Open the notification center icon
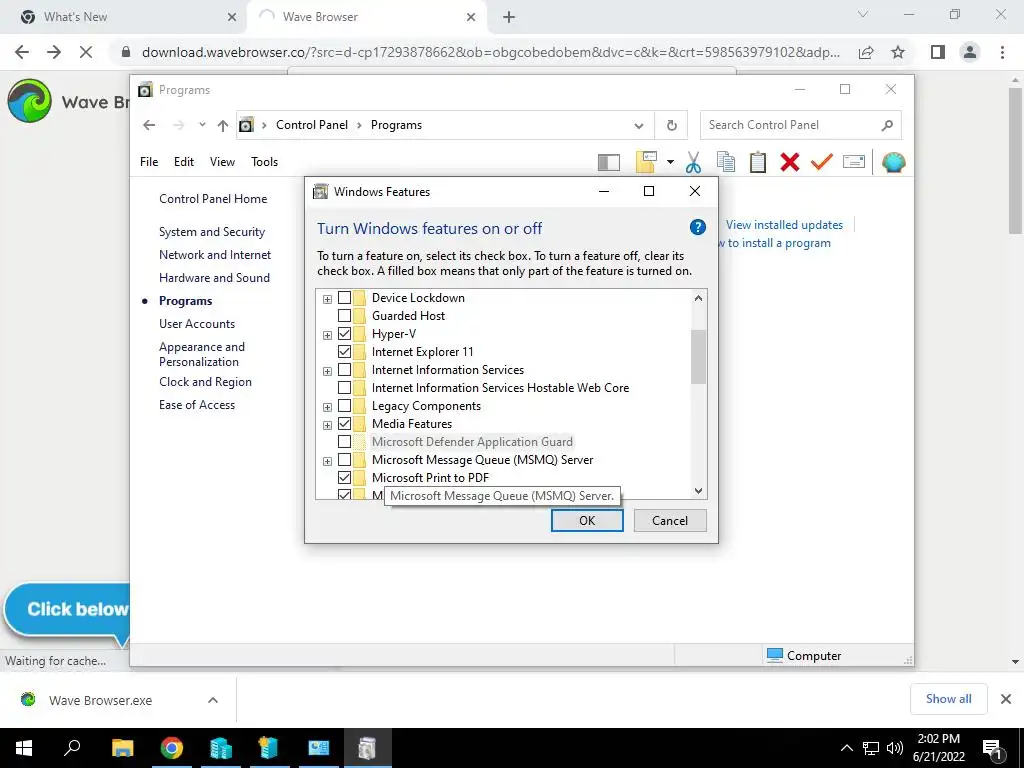This screenshot has height=768, width=1024. (992, 748)
